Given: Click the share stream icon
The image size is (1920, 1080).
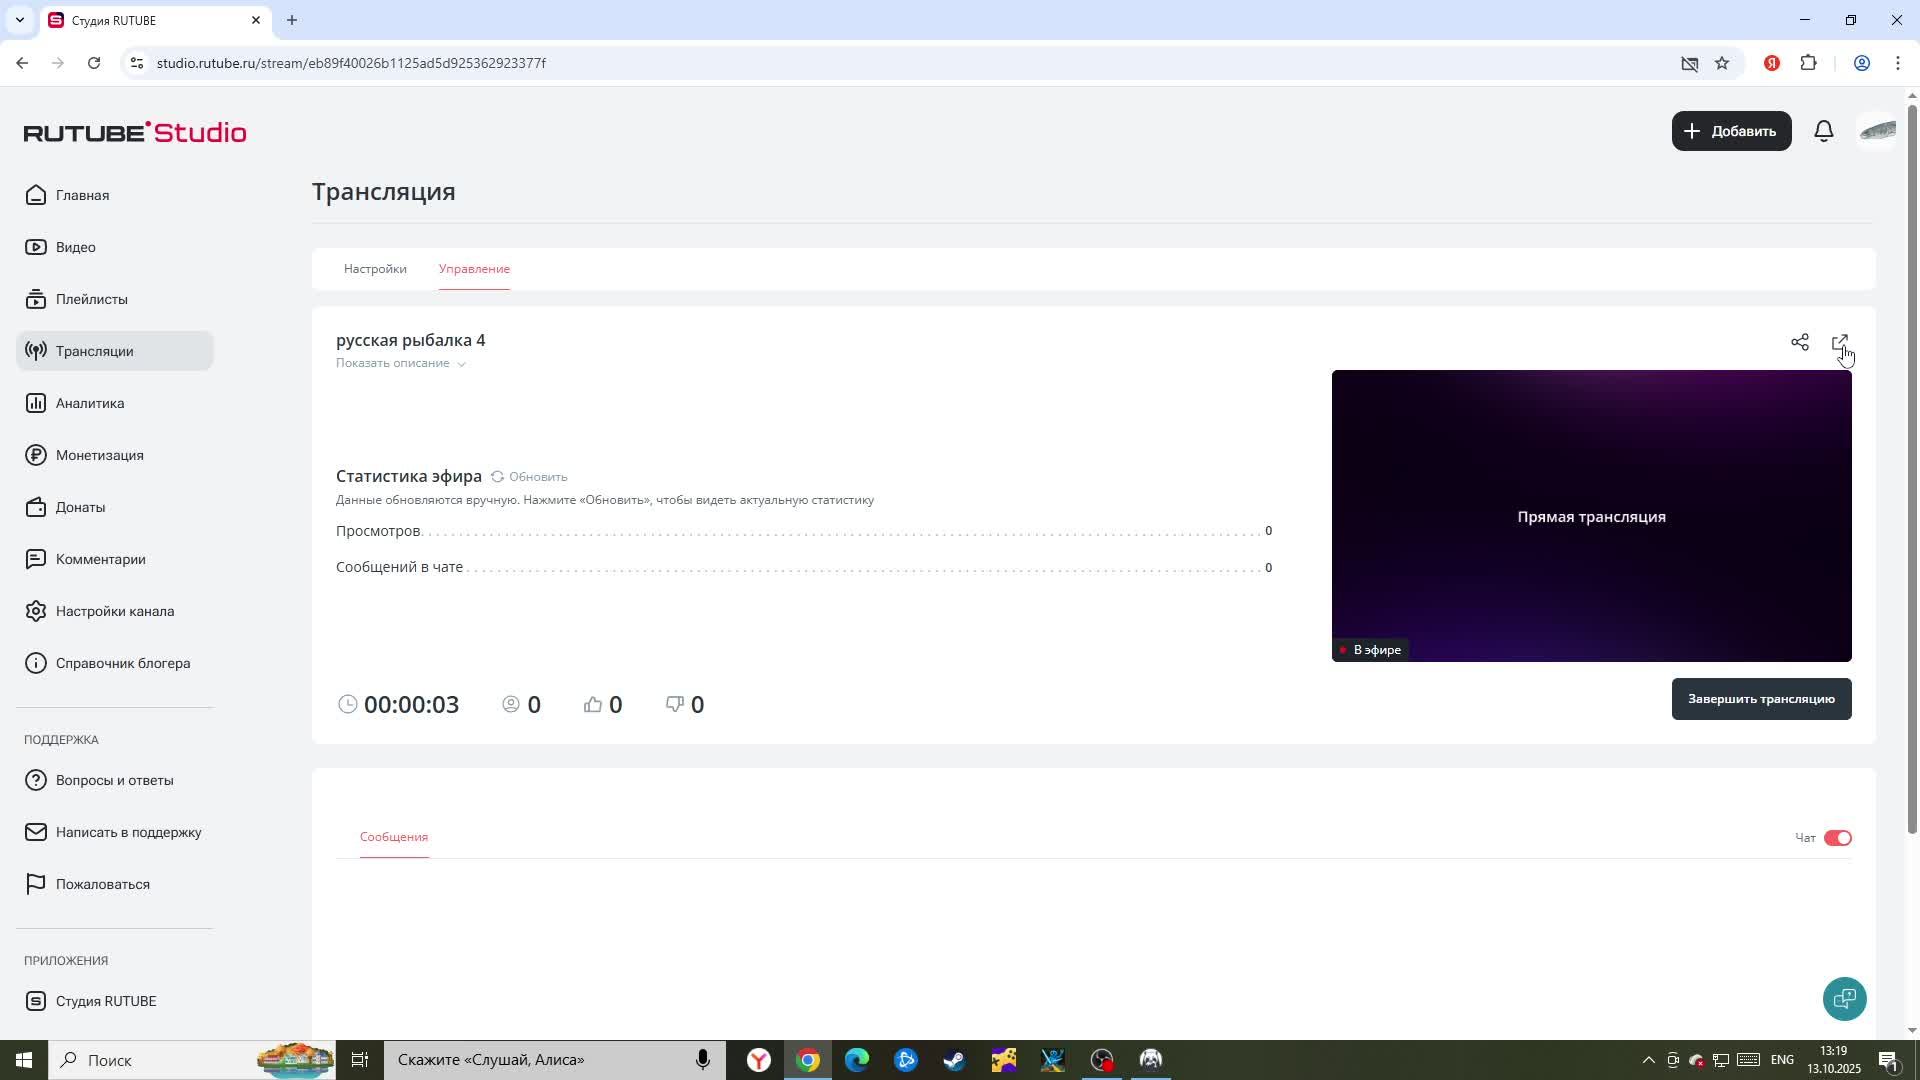Looking at the screenshot, I should coord(1799,343).
